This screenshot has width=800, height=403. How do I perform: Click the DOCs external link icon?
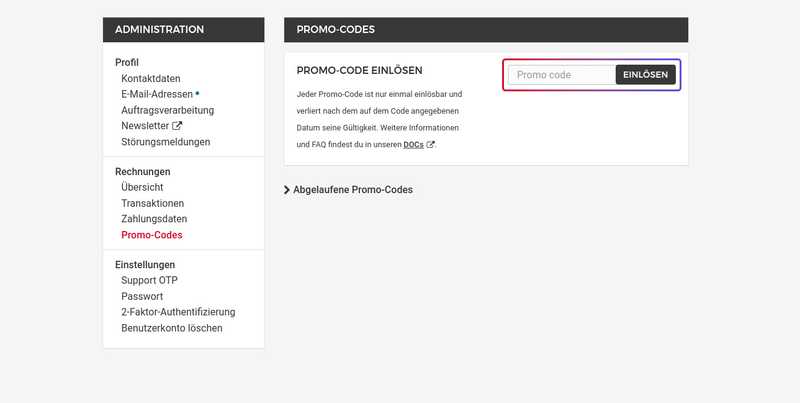[431, 145]
